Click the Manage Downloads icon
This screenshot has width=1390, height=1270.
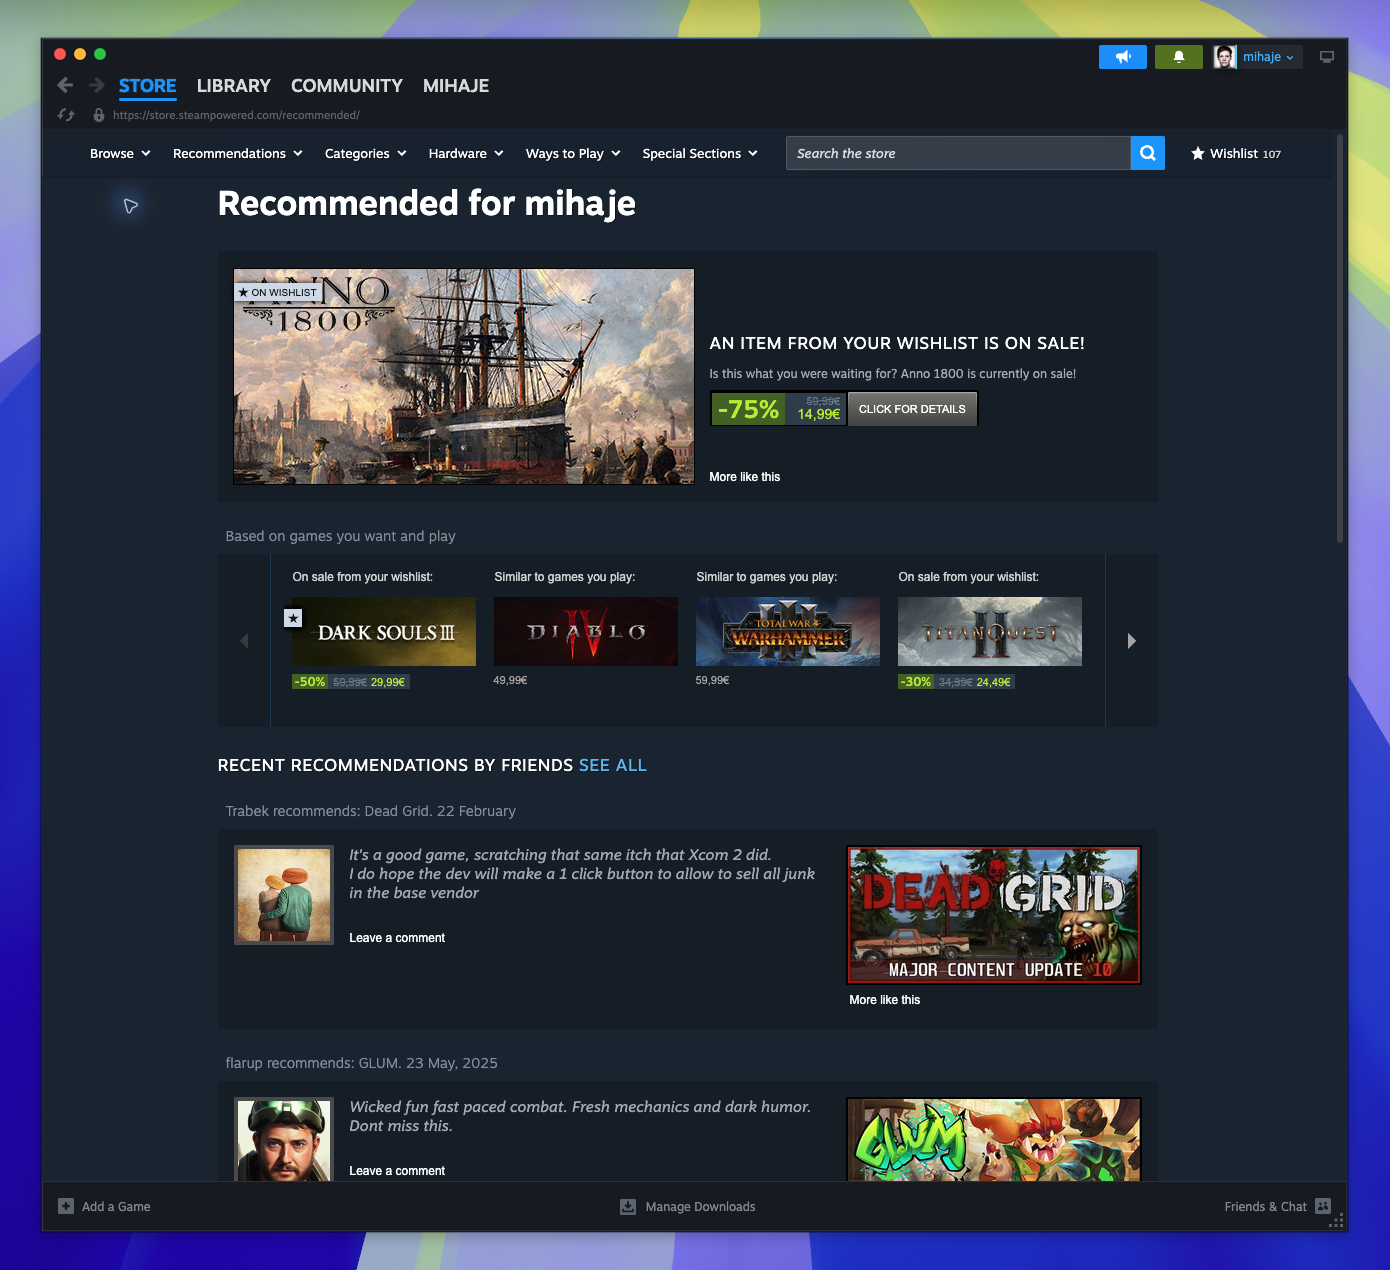point(628,1206)
